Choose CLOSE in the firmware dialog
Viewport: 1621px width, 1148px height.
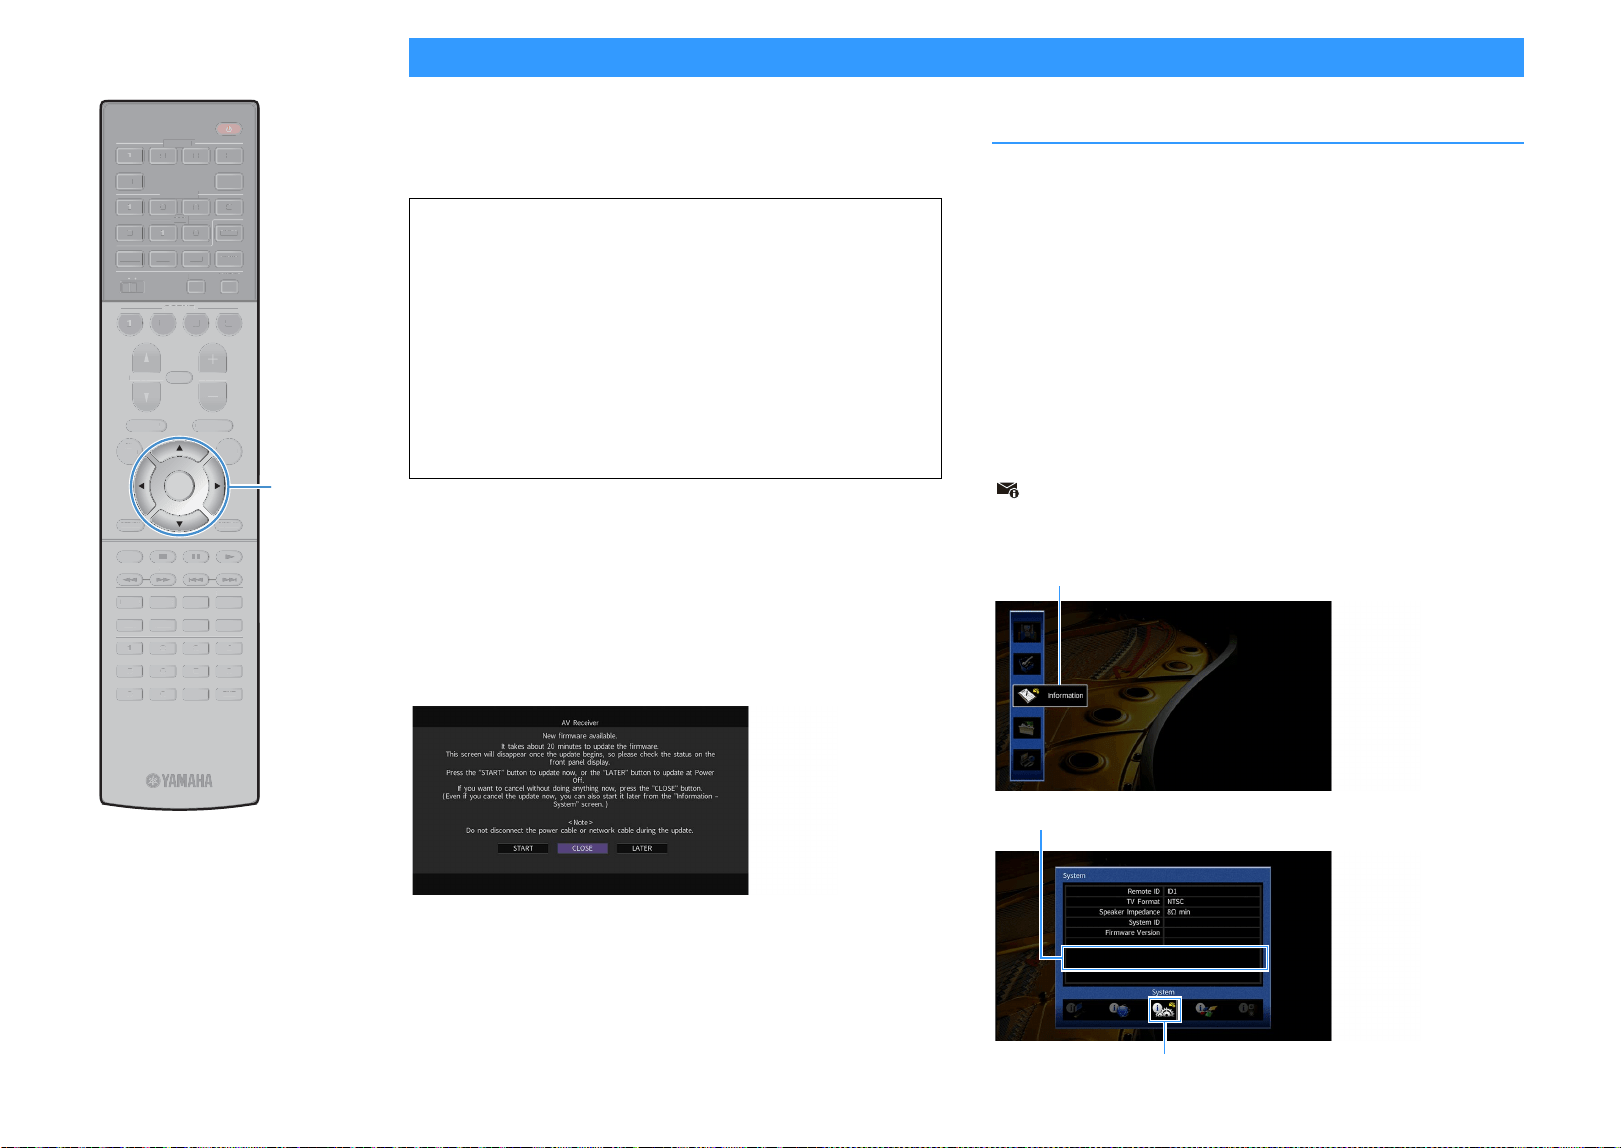click(x=582, y=848)
